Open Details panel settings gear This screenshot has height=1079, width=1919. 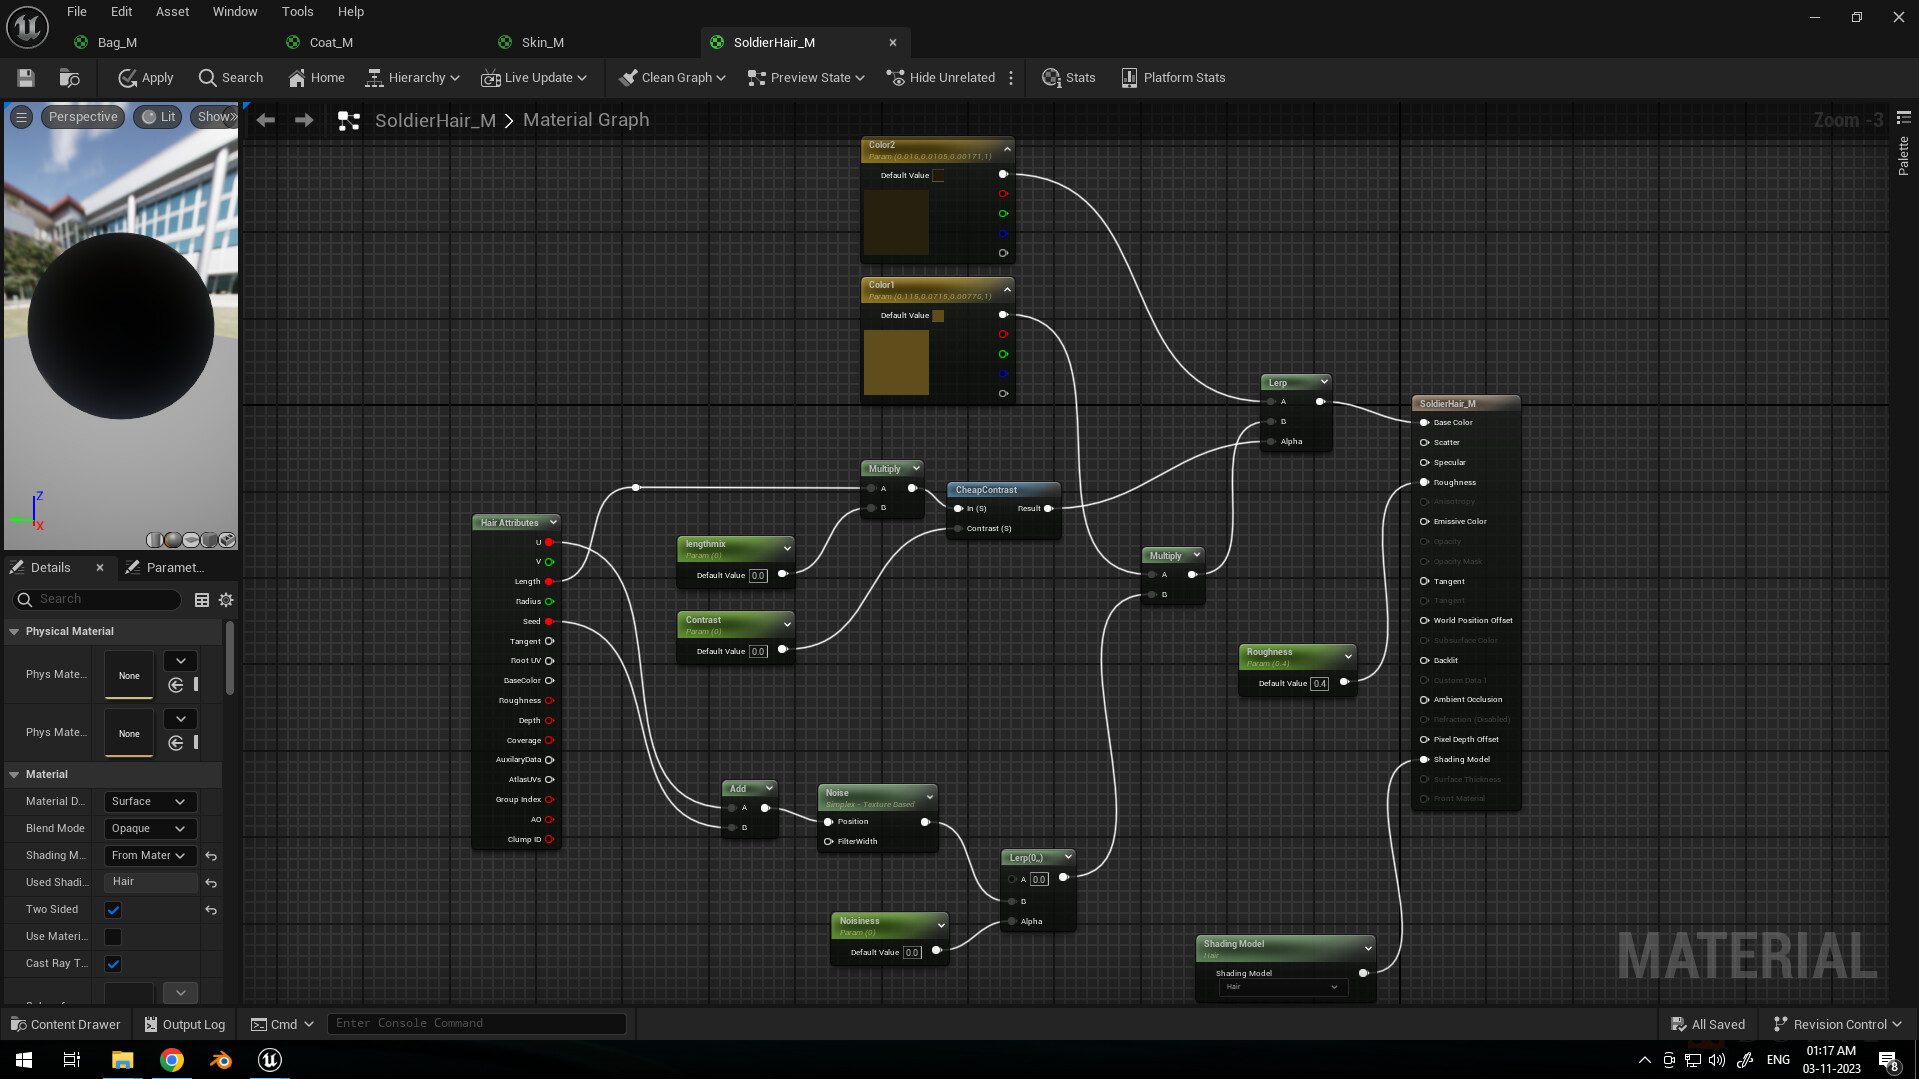coord(226,600)
